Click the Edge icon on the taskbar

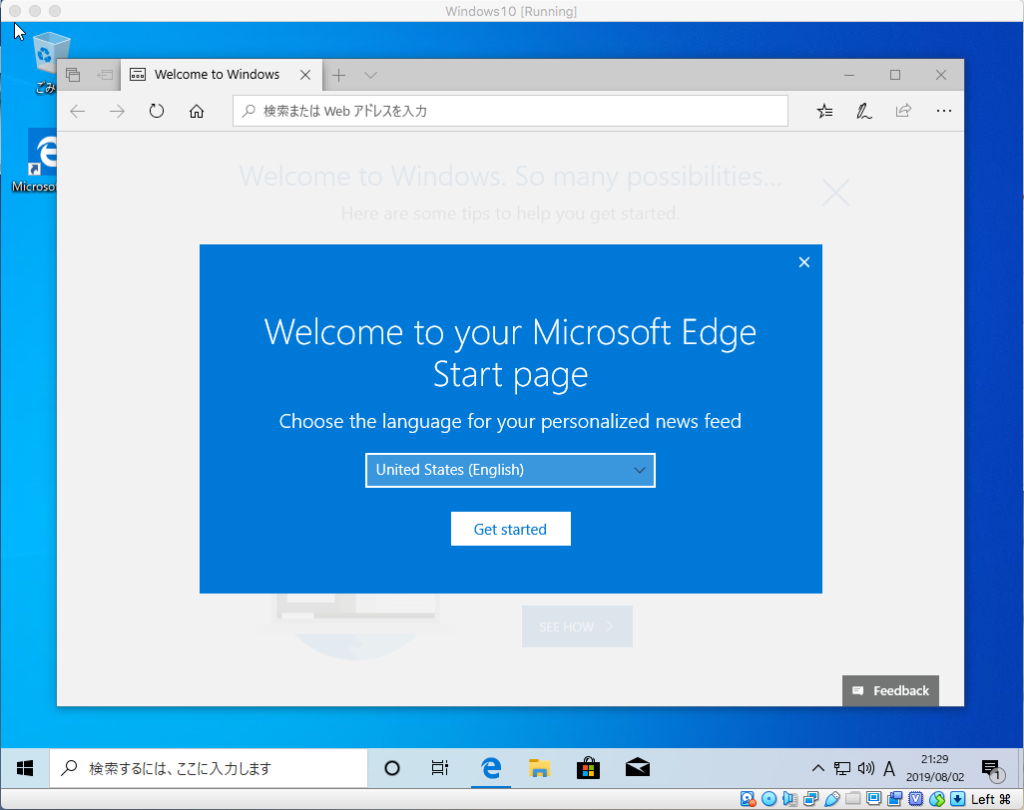tap(490, 768)
